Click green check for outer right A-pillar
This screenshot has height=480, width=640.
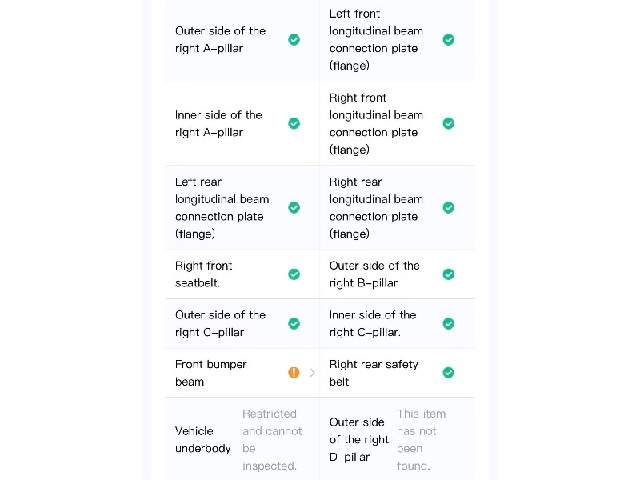point(294,40)
